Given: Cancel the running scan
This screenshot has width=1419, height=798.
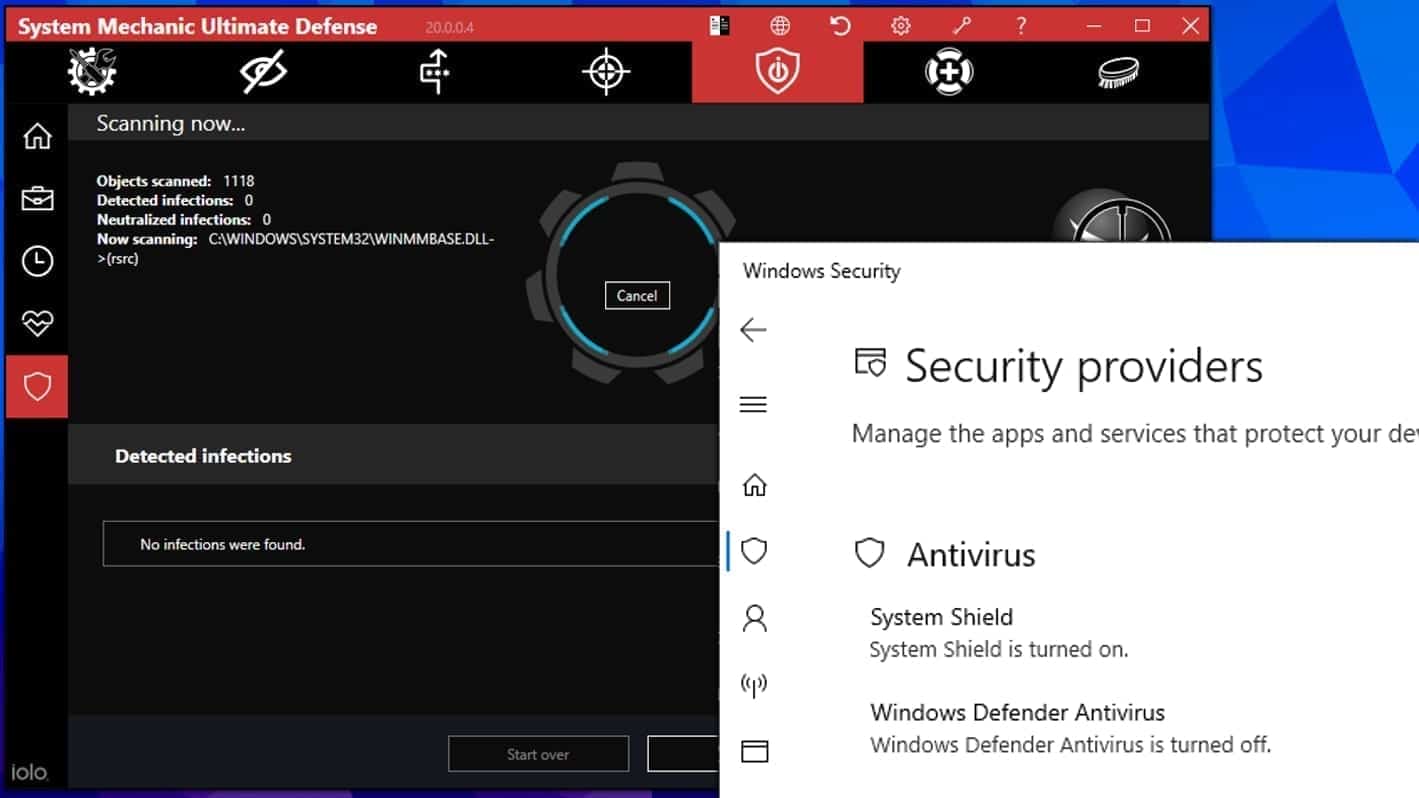Looking at the screenshot, I should 637,296.
